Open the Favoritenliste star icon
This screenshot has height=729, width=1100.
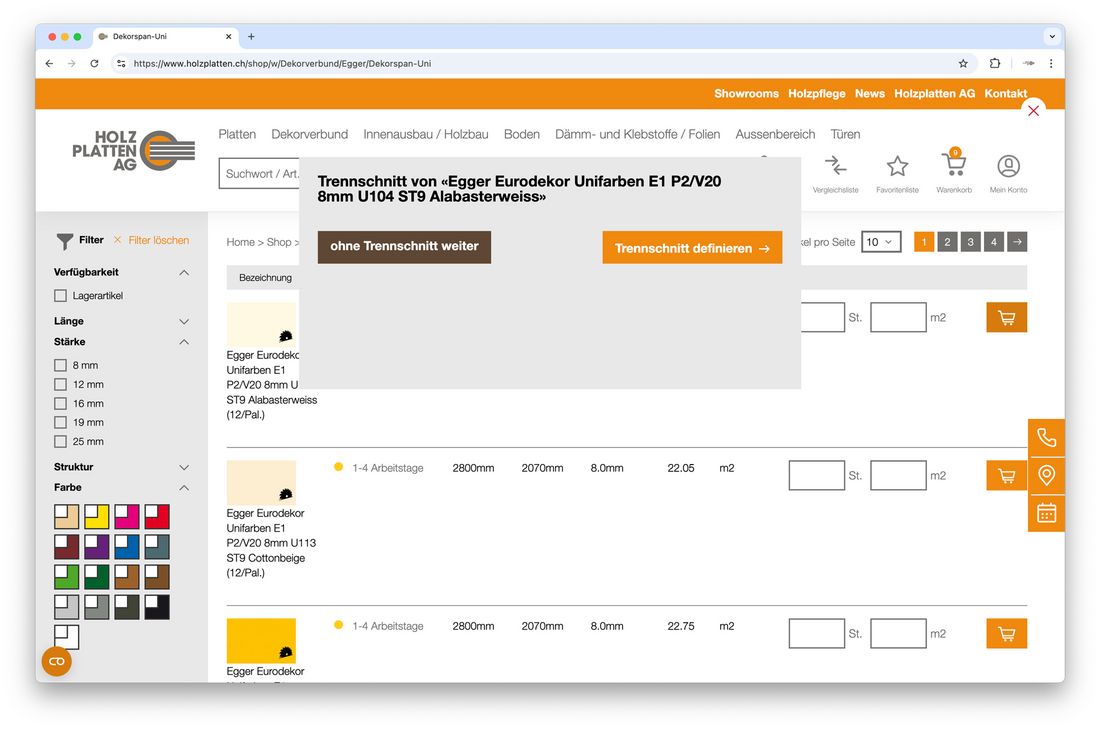point(897,167)
